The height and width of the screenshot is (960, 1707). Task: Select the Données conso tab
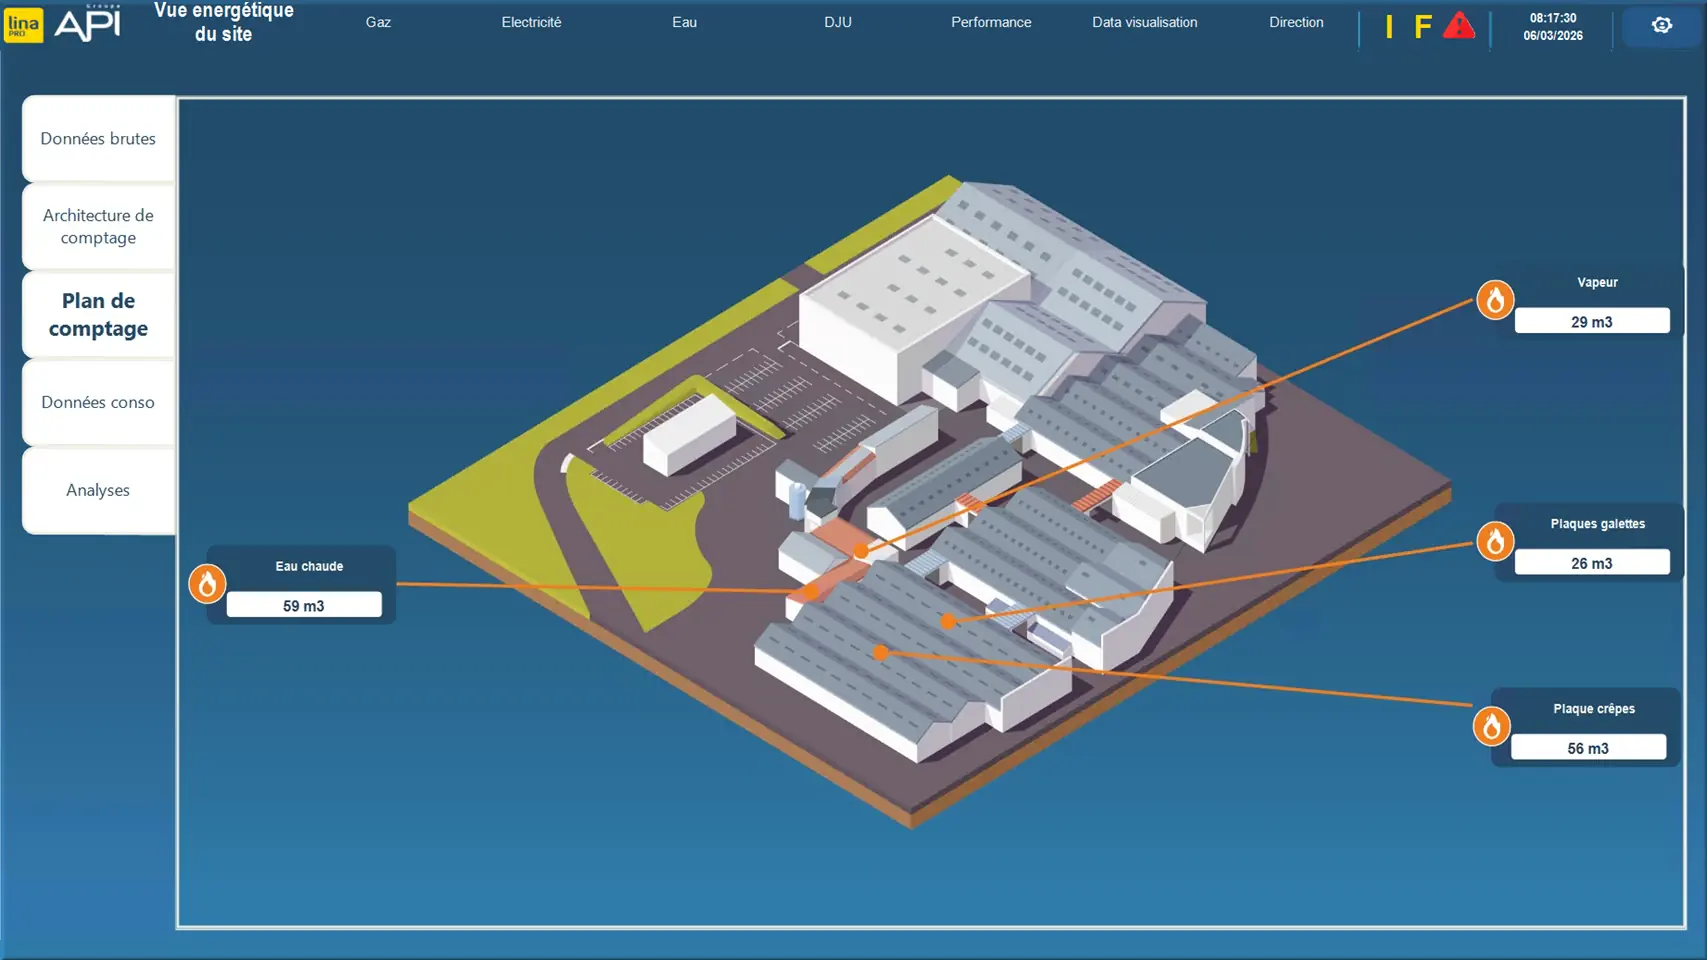(x=98, y=402)
